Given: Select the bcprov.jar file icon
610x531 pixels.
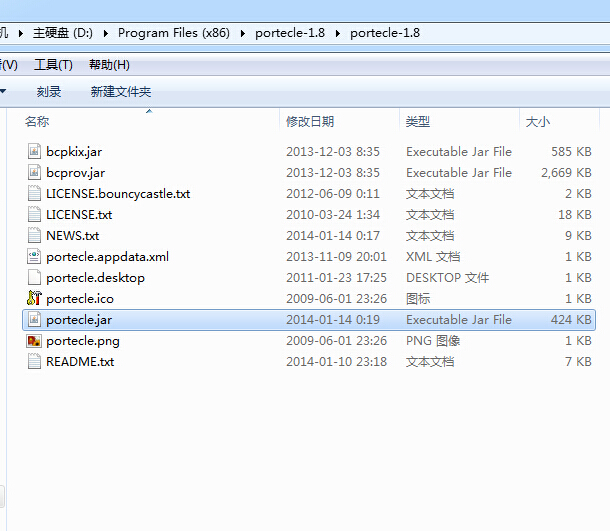Looking at the screenshot, I should pos(34,172).
